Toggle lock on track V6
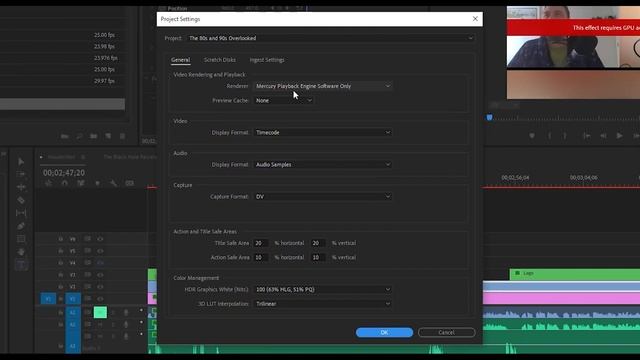 coord(60,239)
